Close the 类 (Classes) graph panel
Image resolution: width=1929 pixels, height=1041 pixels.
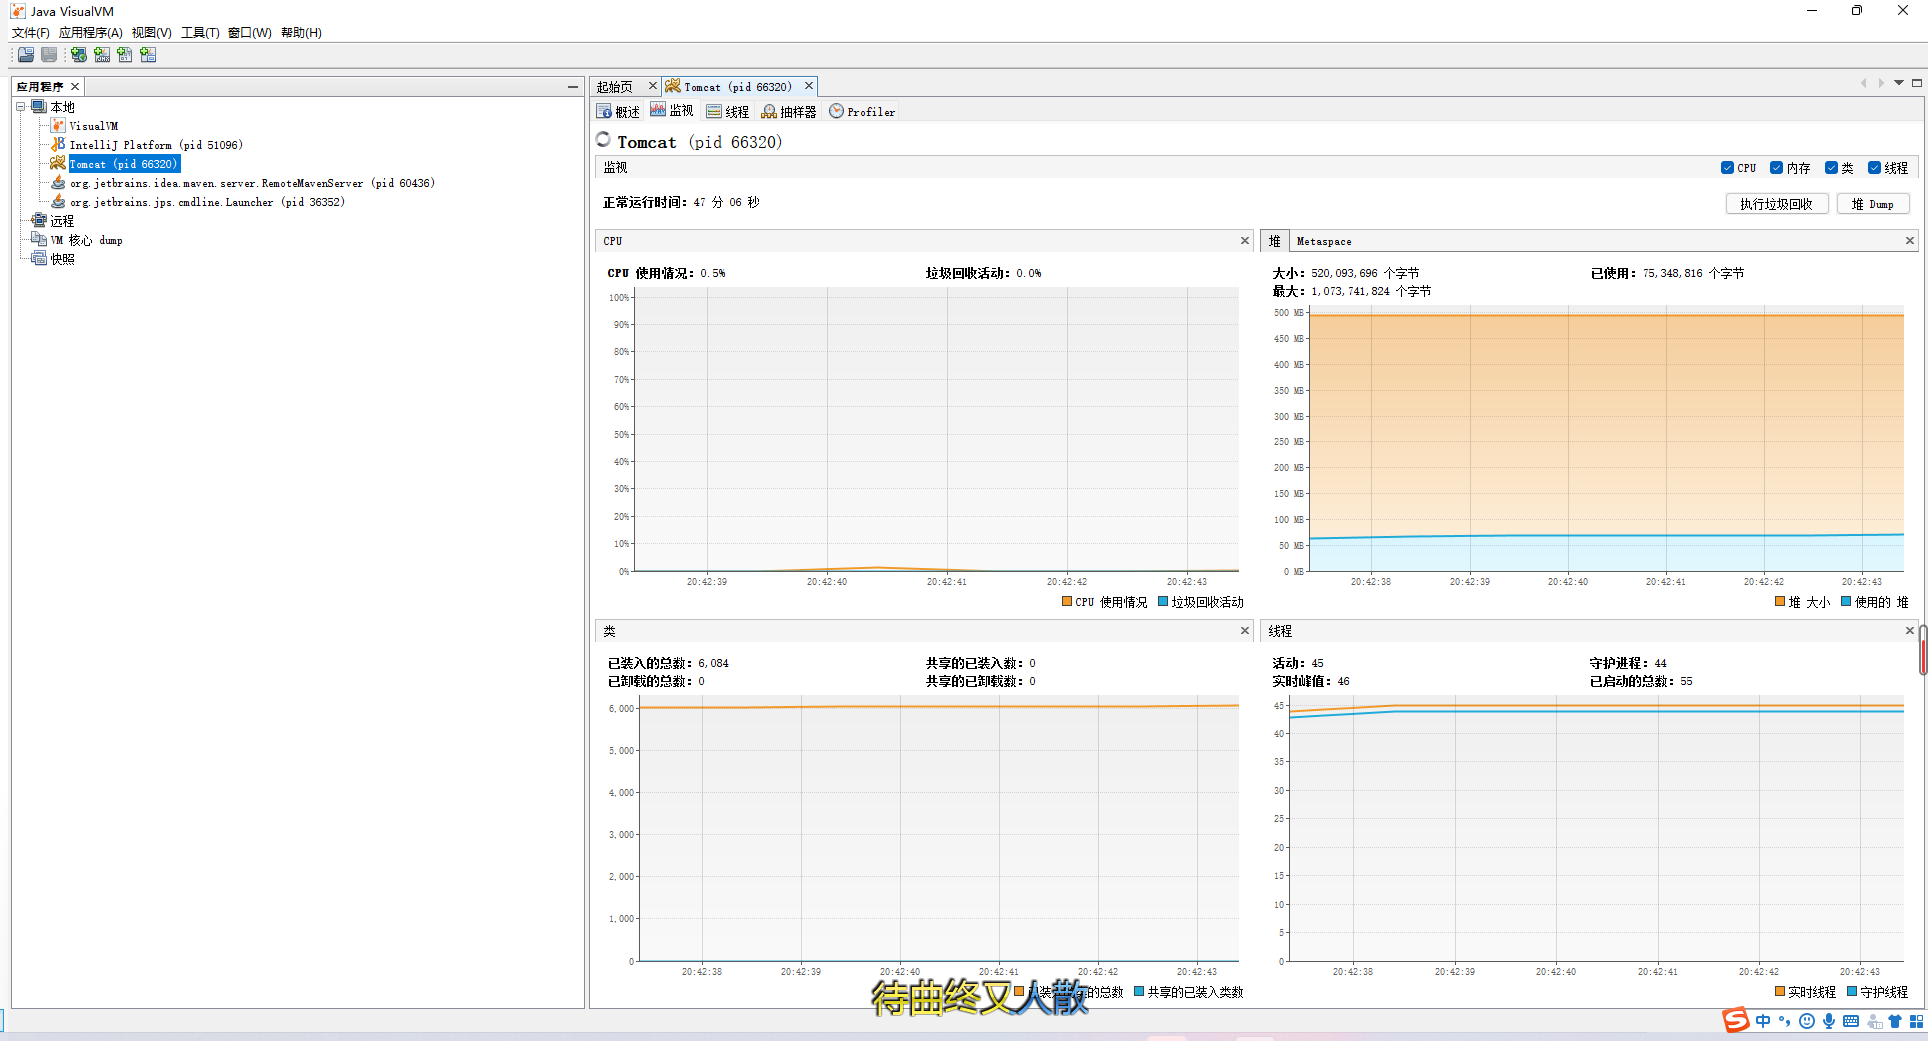coord(1245,631)
